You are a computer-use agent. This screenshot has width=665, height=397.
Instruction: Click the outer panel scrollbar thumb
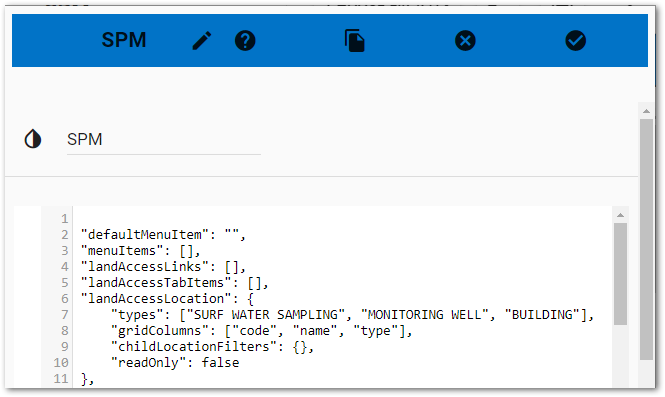tap(646, 239)
